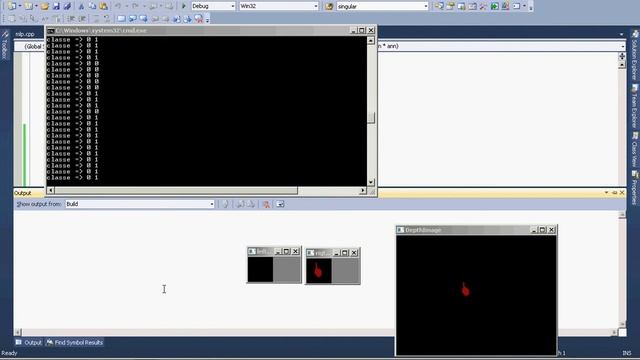Screen dimensions: 640x360
Task: Click the Undo arrow icon
Action: (x=118, y=6)
